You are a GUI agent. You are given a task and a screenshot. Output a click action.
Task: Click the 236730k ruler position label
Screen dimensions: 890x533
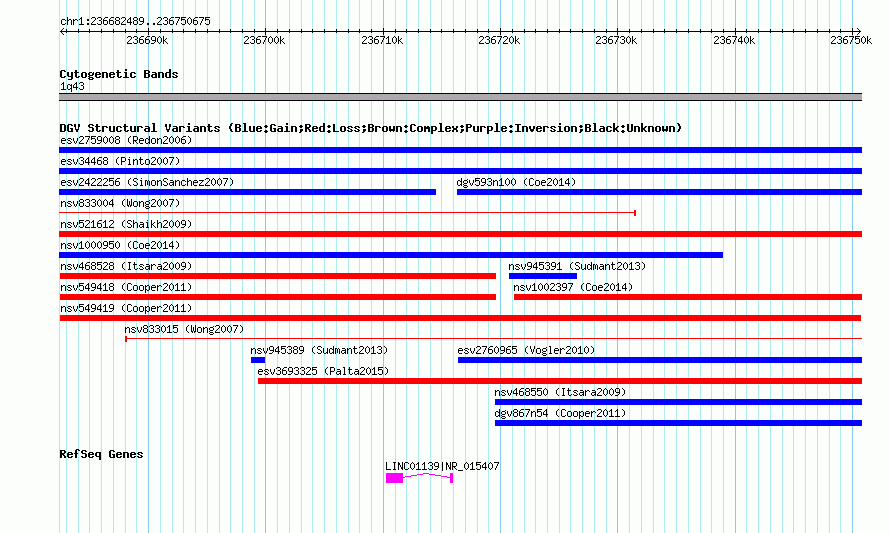coord(616,40)
